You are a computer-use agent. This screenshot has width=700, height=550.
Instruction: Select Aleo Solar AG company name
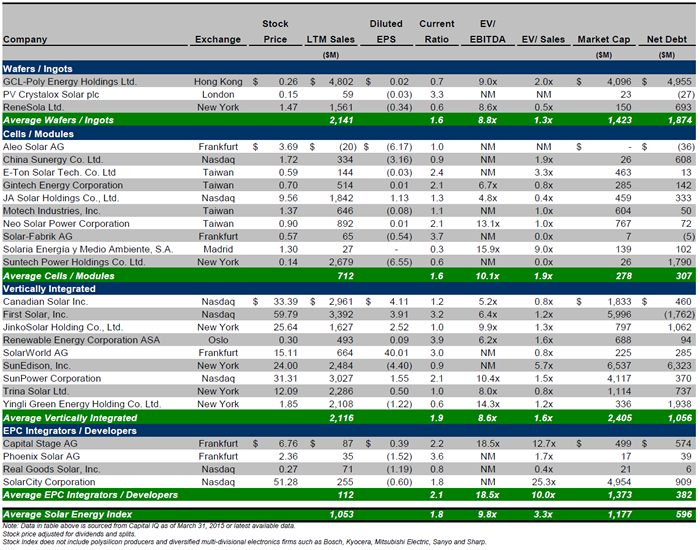coord(33,147)
